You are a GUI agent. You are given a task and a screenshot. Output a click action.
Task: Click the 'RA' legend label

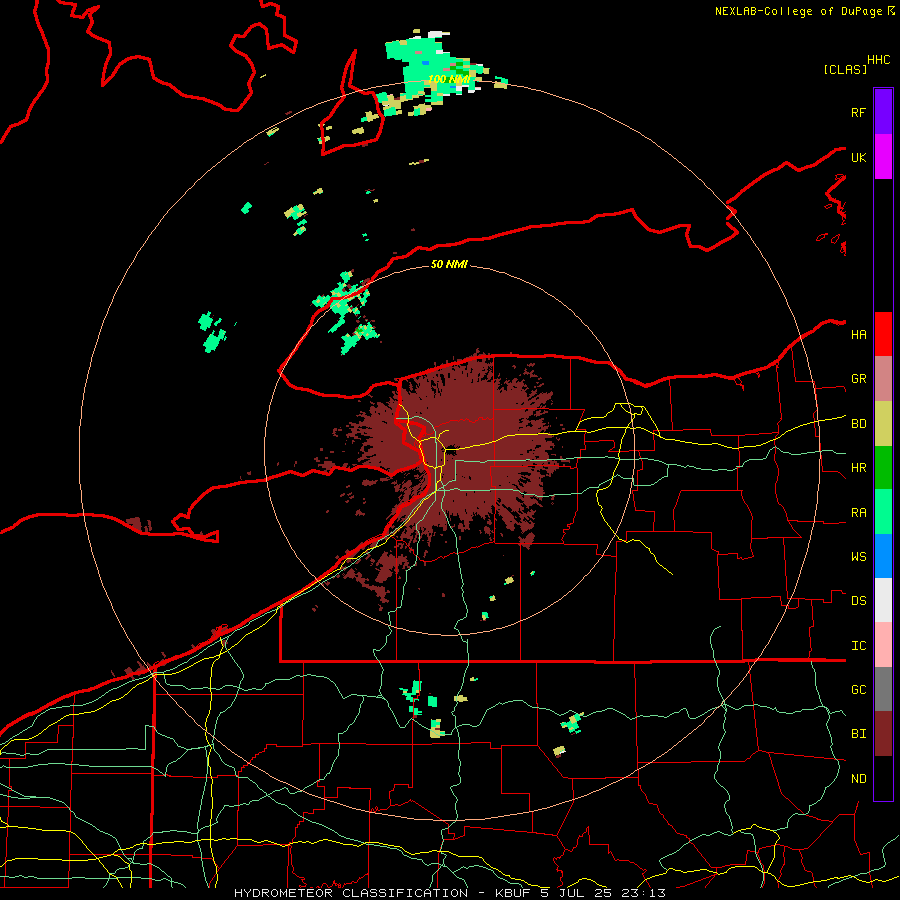pos(858,513)
